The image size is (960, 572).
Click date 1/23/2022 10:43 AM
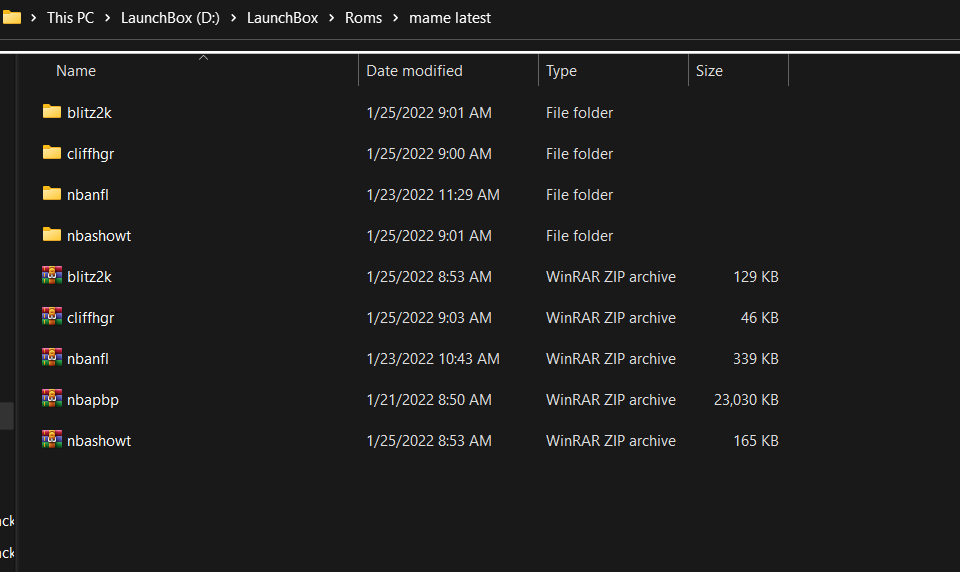pos(433,359)
